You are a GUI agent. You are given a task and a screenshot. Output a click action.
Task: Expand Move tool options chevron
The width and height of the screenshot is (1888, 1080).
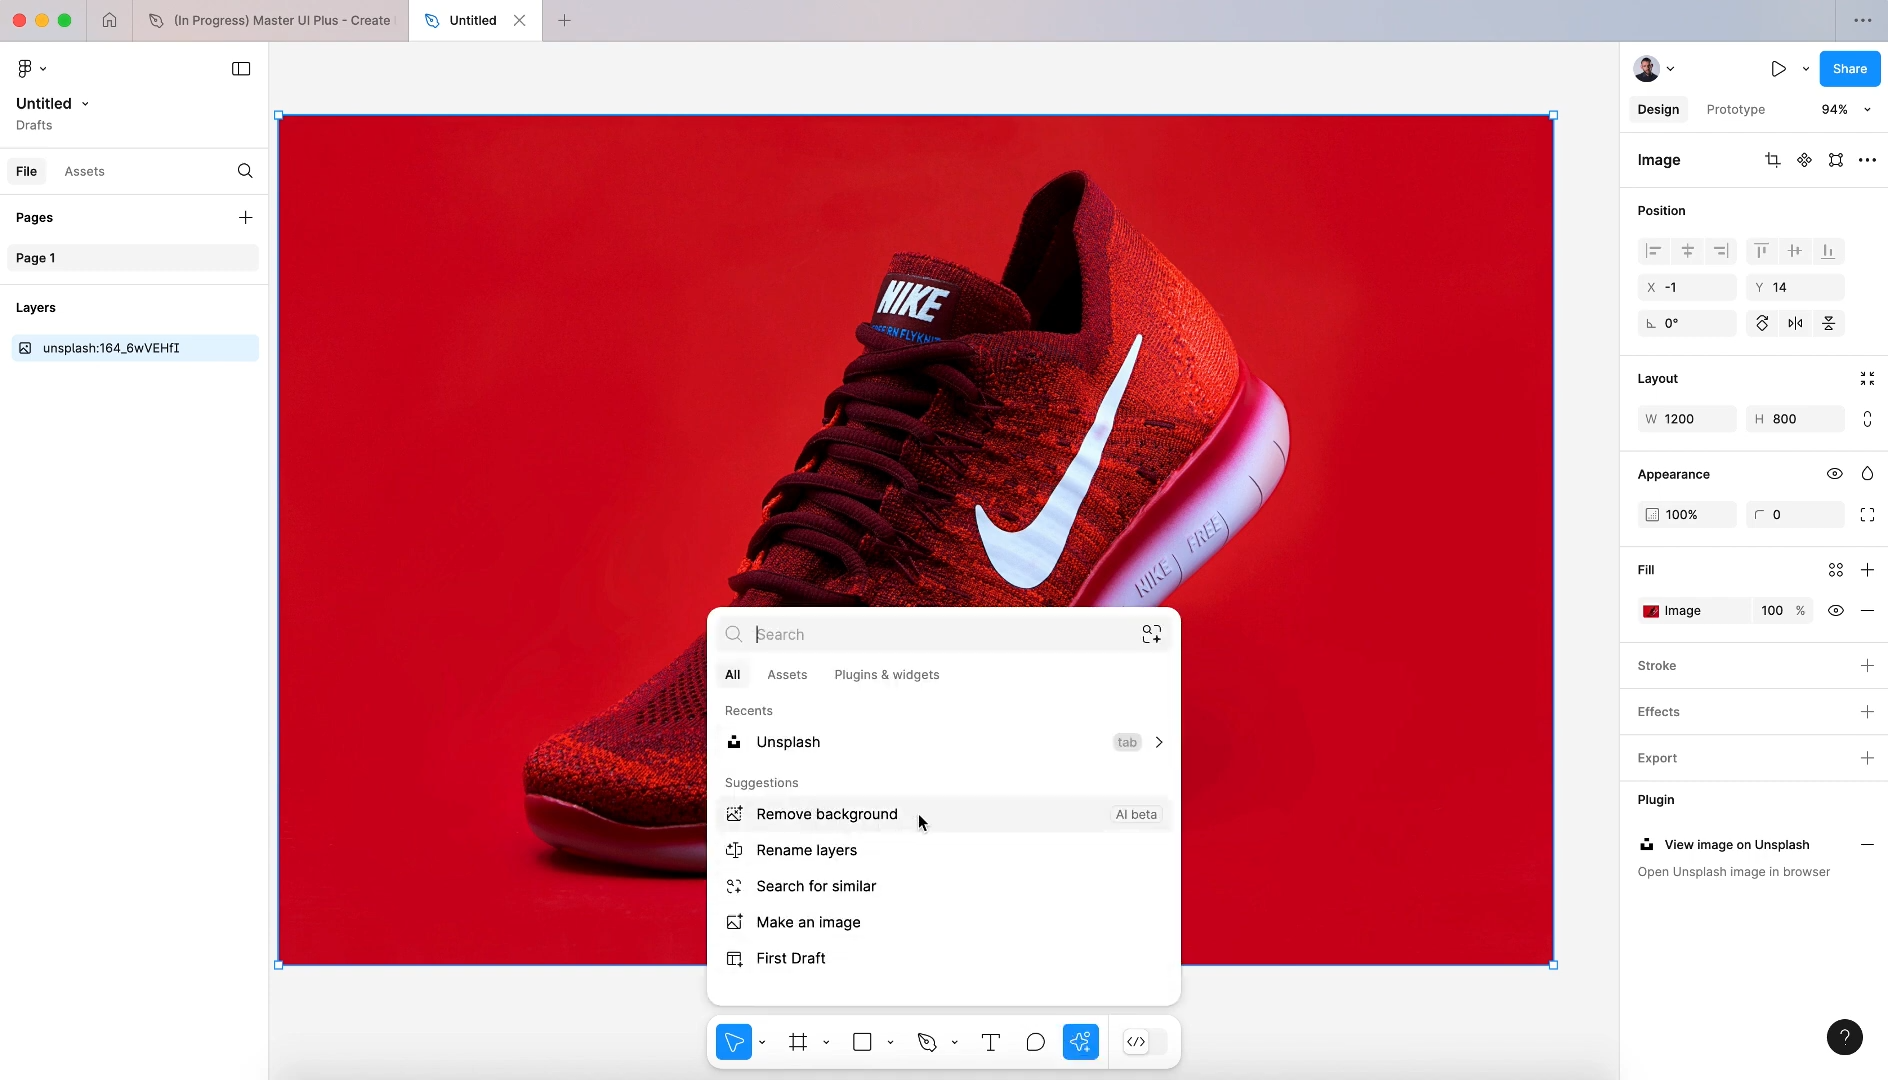pyautogui.click(x=762, y=1042)
